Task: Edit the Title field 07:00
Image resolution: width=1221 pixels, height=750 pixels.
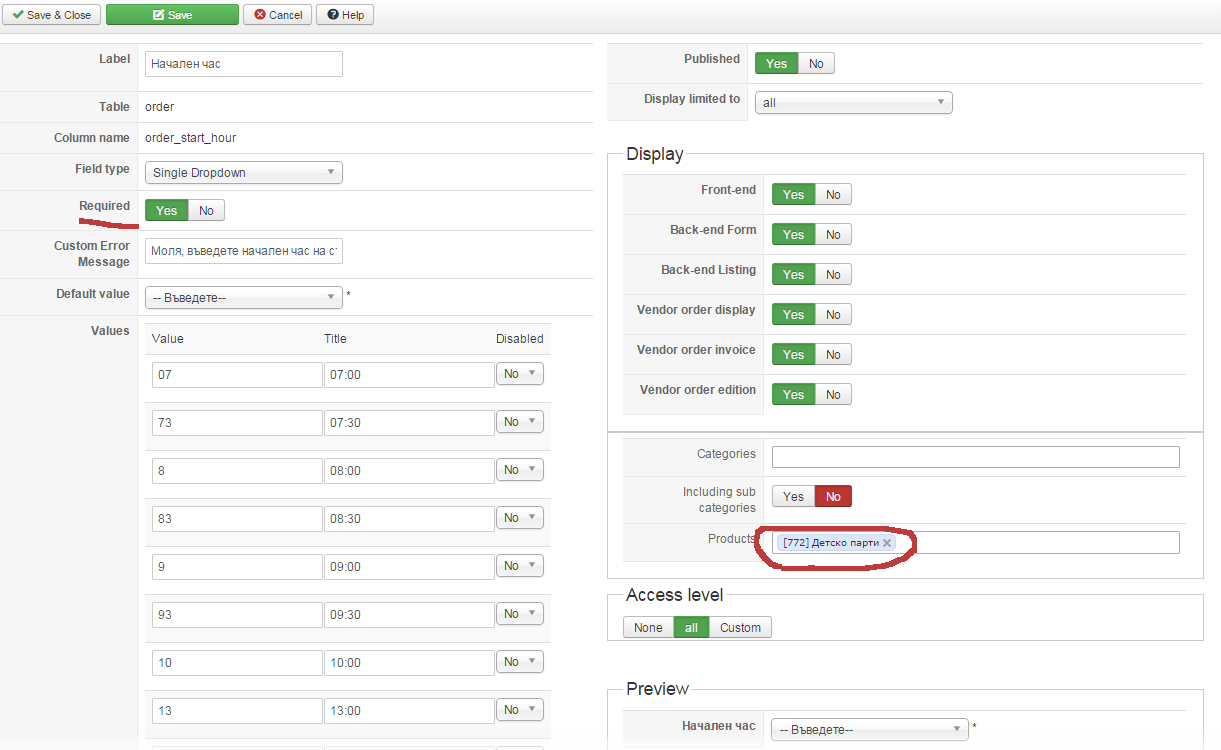Action: pos(409,375)
